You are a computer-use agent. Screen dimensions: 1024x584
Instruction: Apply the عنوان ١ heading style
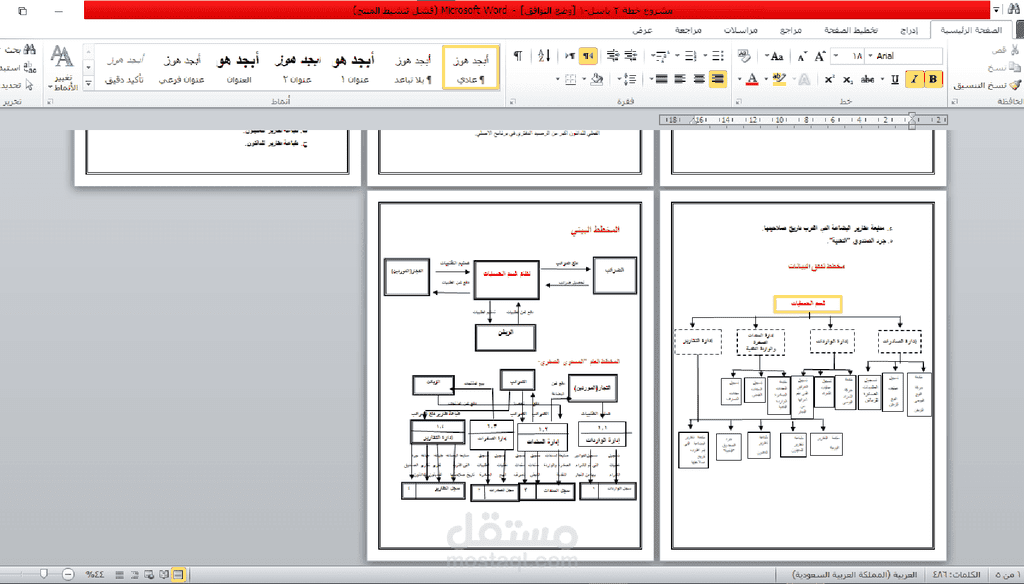[x=353, y=68]
